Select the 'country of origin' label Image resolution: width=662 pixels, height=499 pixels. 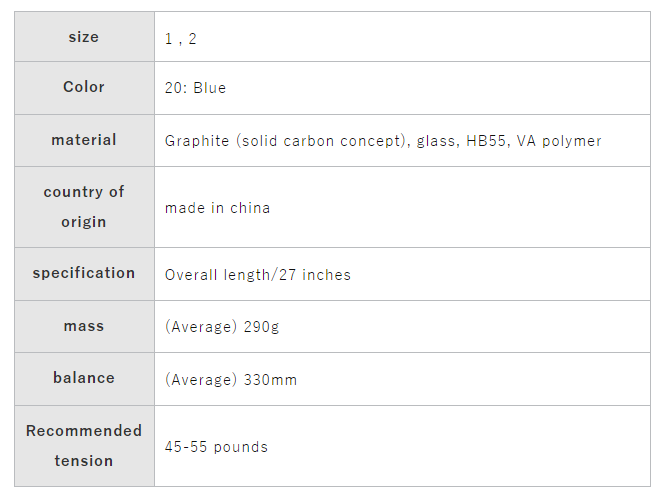(84, 207)
